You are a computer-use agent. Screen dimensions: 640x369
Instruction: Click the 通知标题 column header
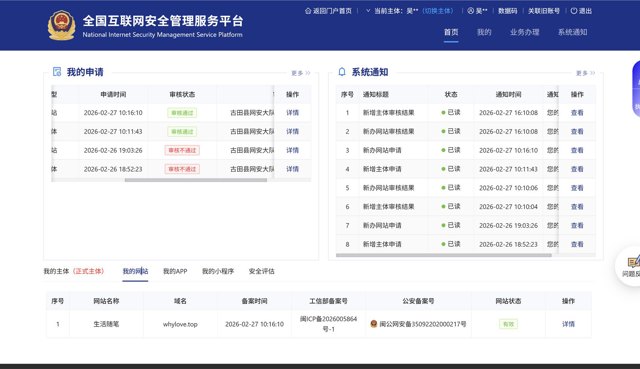click(376, 94)
